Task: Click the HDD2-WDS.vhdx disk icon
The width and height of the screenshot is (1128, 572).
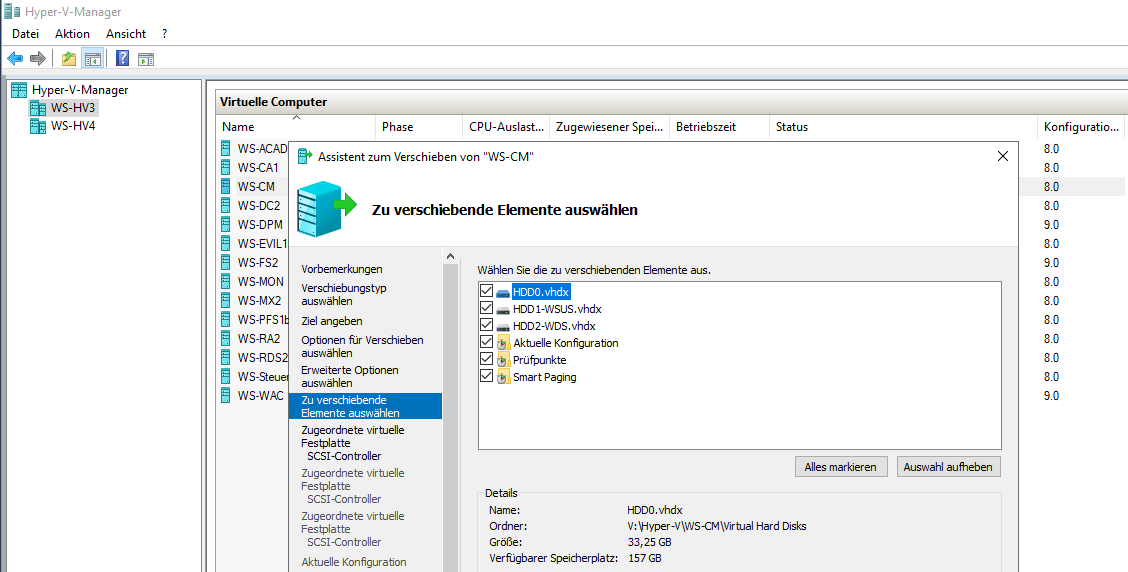Action: [503, 326]
